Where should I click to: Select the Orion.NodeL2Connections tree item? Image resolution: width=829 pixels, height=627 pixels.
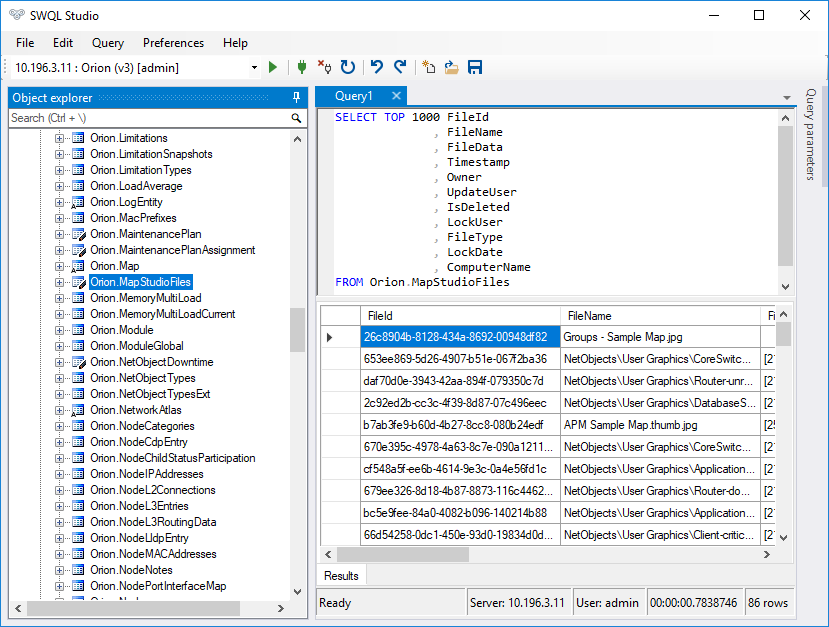[153, 490]
